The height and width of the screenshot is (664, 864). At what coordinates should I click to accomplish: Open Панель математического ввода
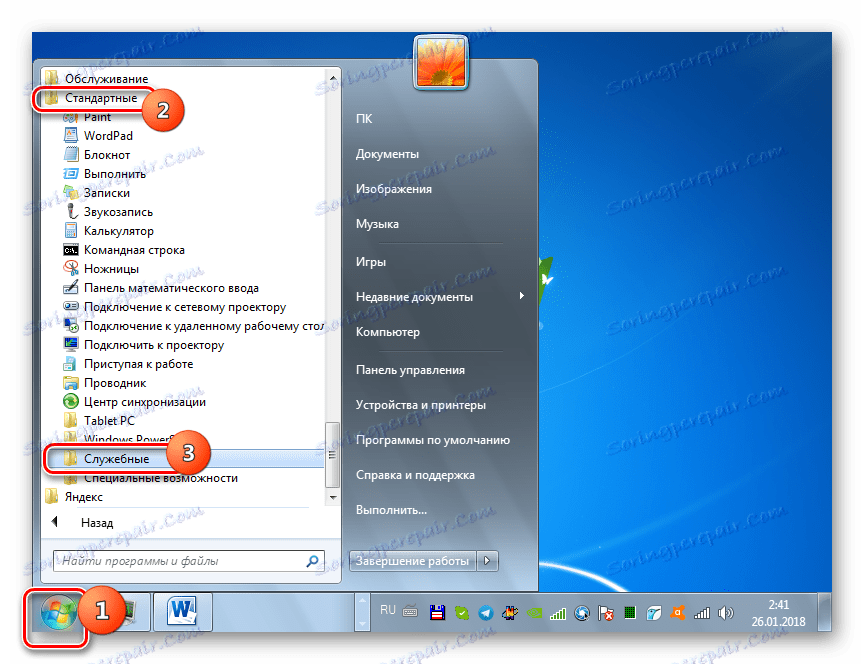click(171, 288)
